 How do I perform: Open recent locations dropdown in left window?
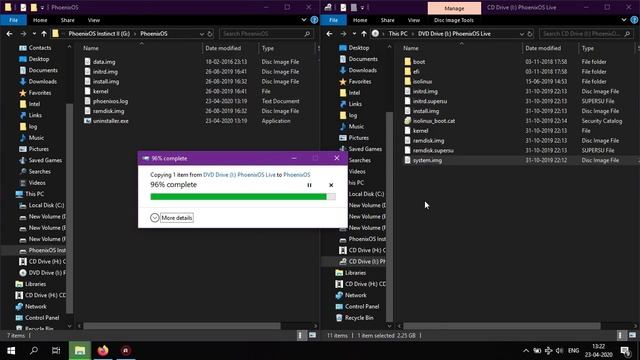[34, 34]
